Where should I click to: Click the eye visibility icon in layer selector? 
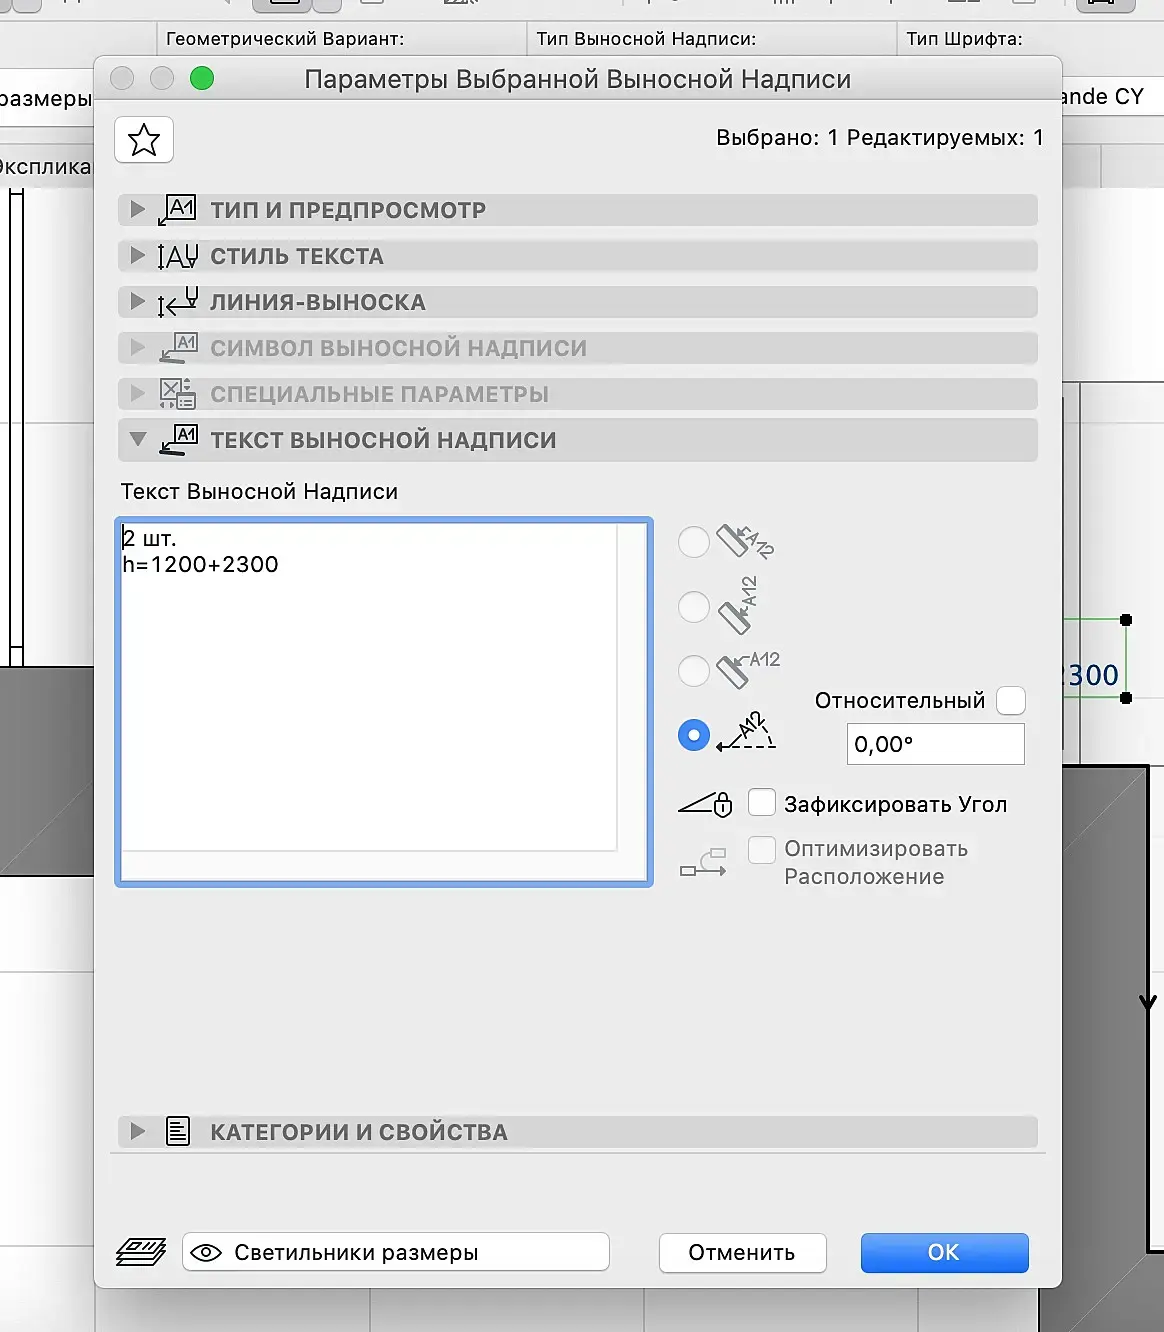click(206, 1252)
